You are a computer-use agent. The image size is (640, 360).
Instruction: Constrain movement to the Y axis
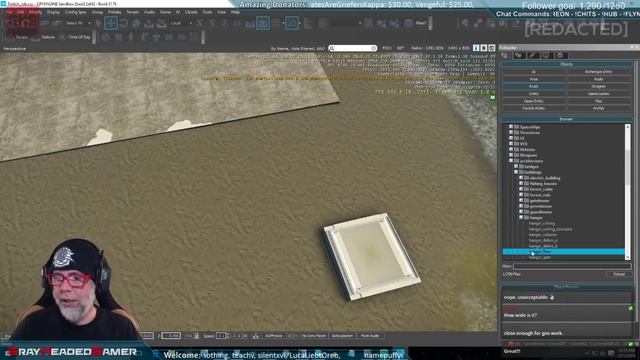[212, 23]
